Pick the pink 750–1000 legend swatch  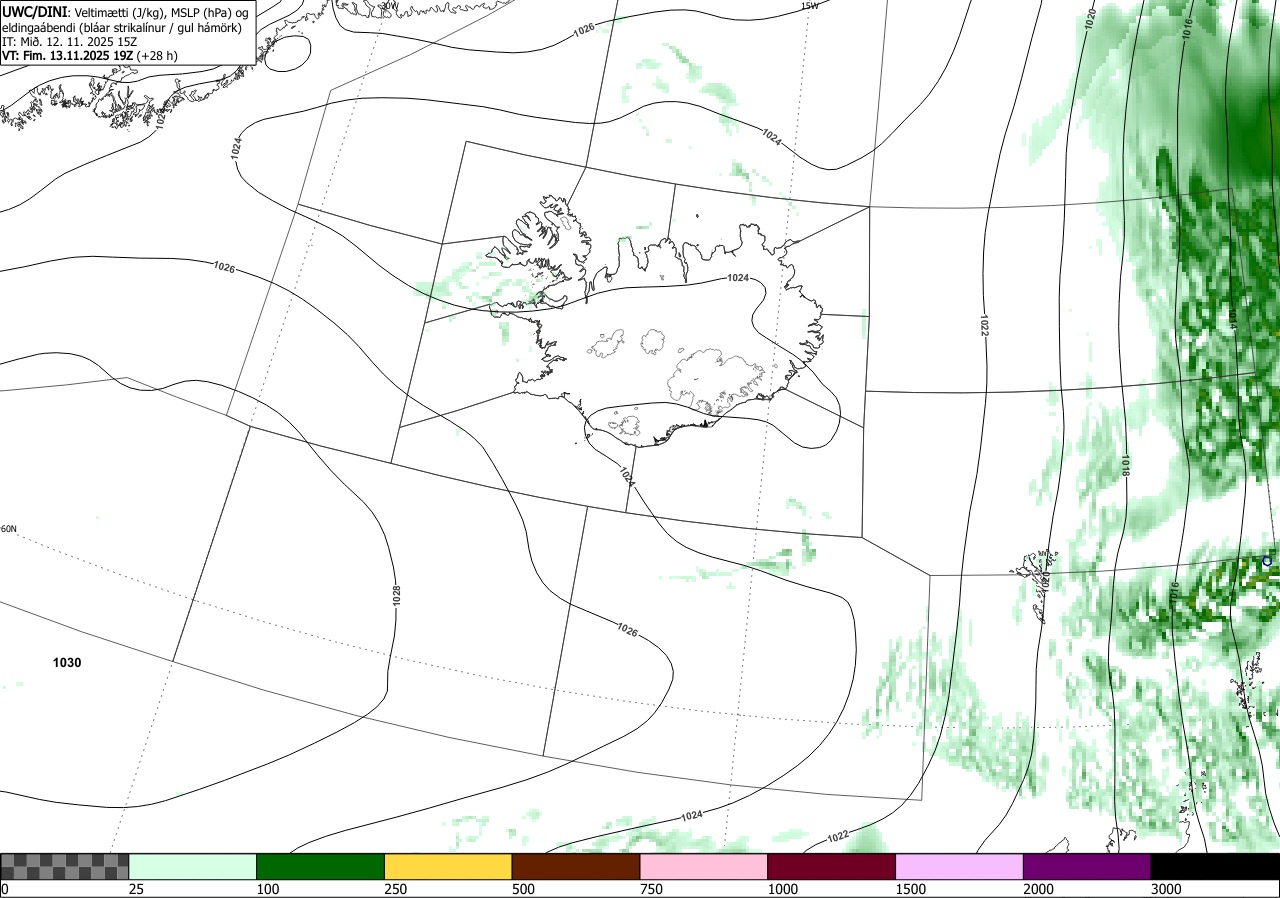tap(704, 866)
